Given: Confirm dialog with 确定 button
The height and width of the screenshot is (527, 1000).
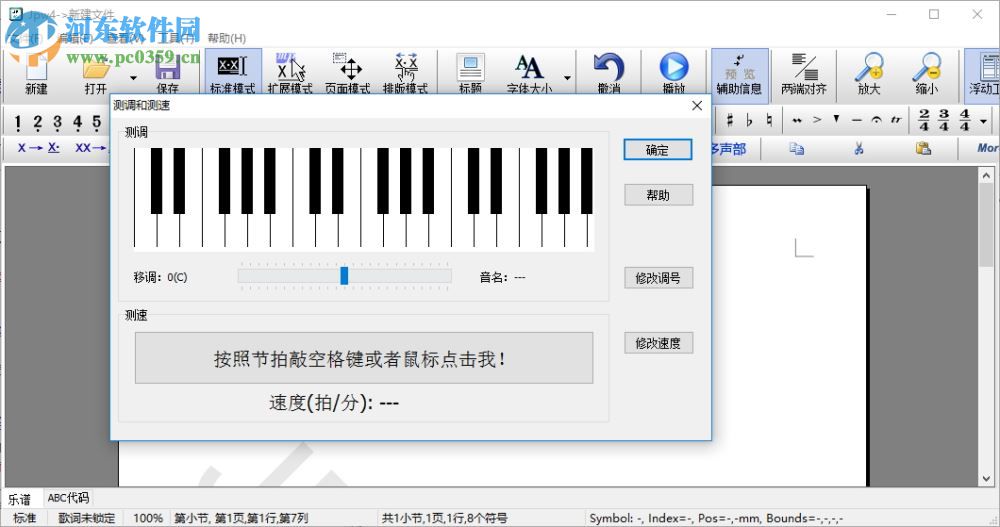Looking at the screenshot, I should [658, 150].
